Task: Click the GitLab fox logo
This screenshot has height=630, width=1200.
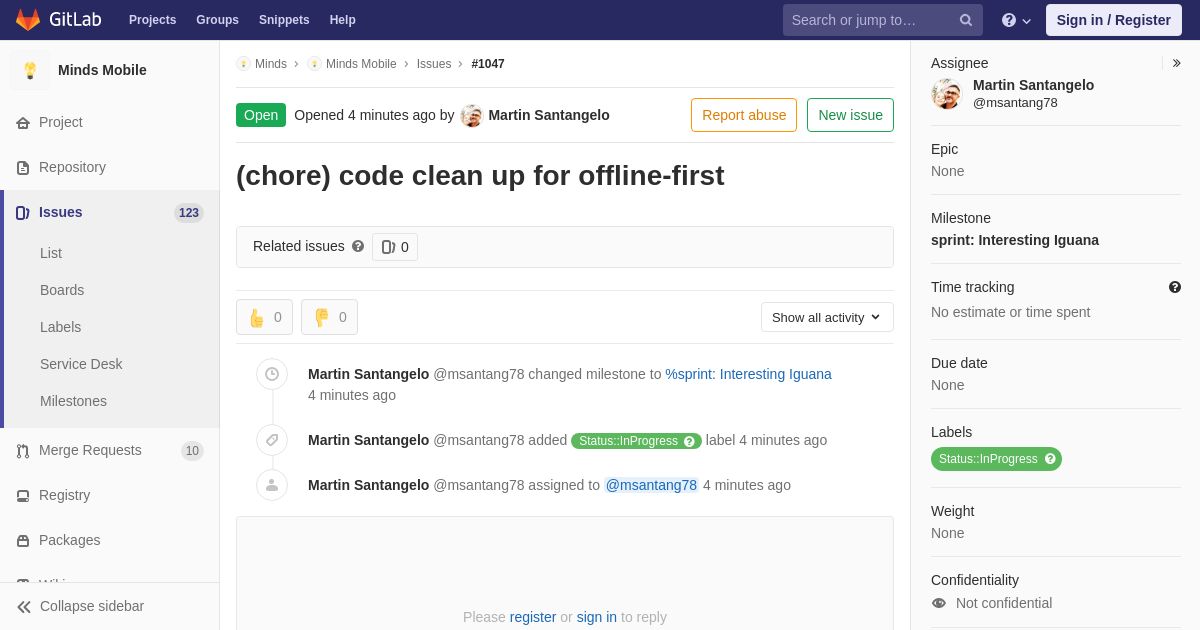Action: (x=28, y=20)
